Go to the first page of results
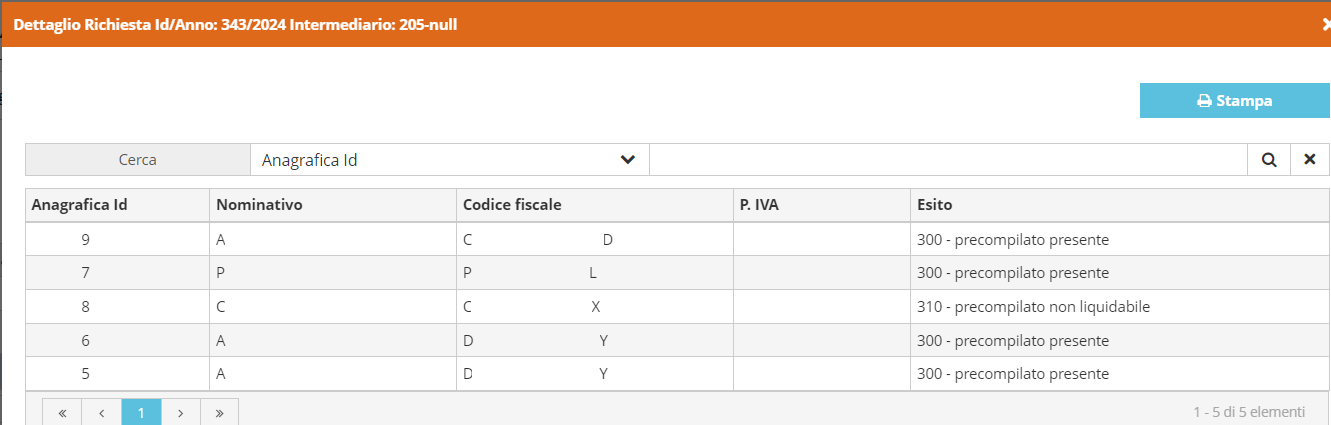Screen dimensions: 1331x425 pyautogui.click(x=62, y=412)
